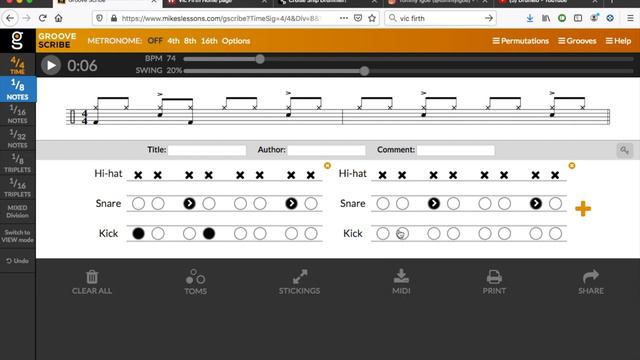Set the metronome to 8th notes
Image resolution: width=640 pixels, height=360 pixels.
(x=190, y=41)
